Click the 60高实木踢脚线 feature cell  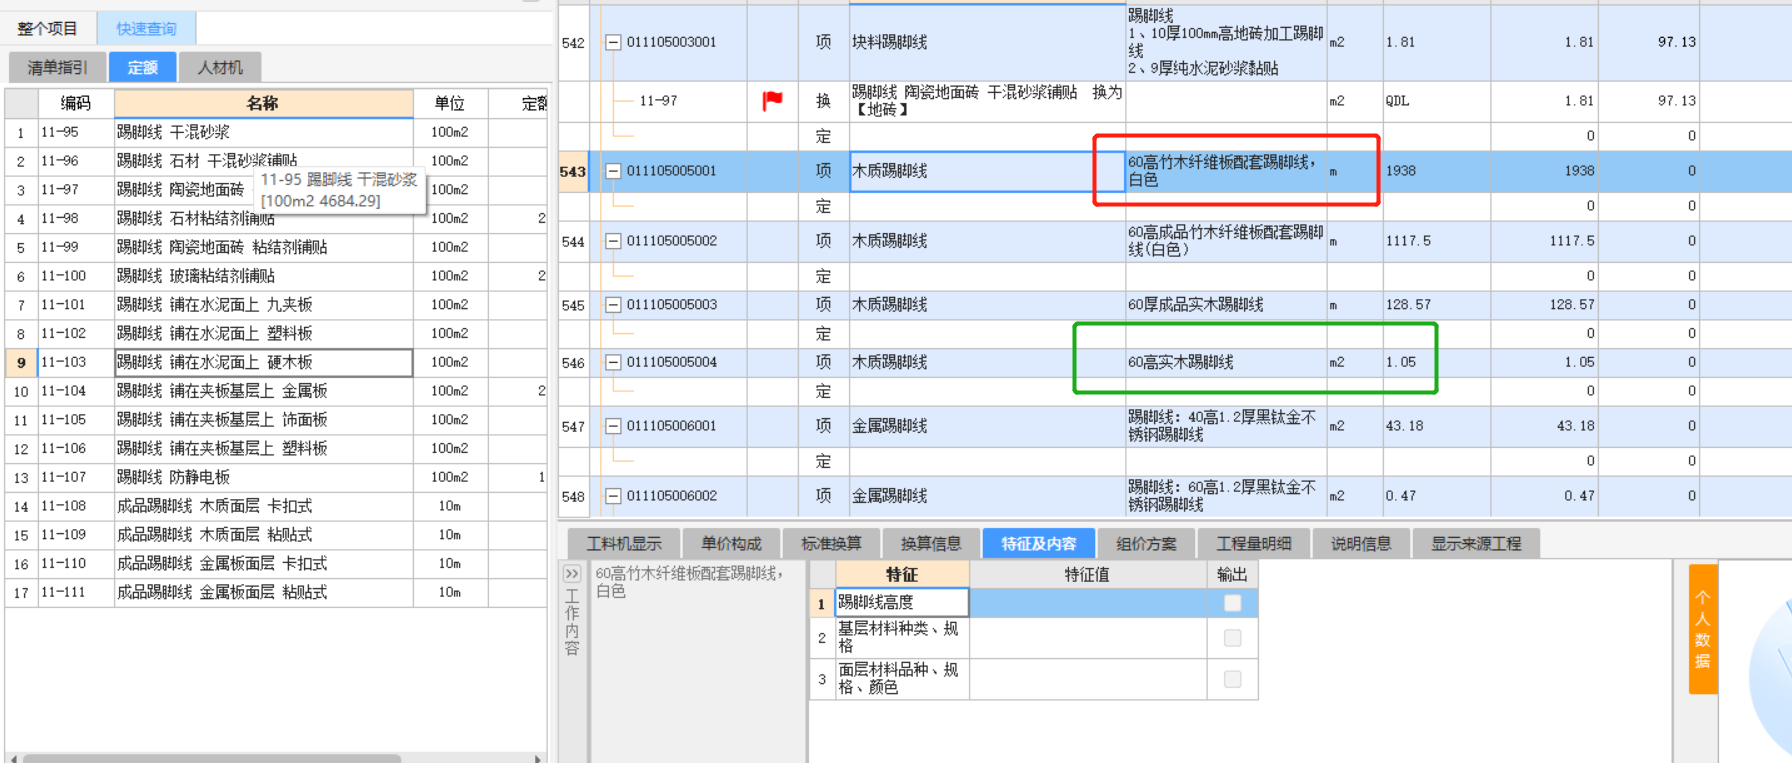[x=1226, y=362]
